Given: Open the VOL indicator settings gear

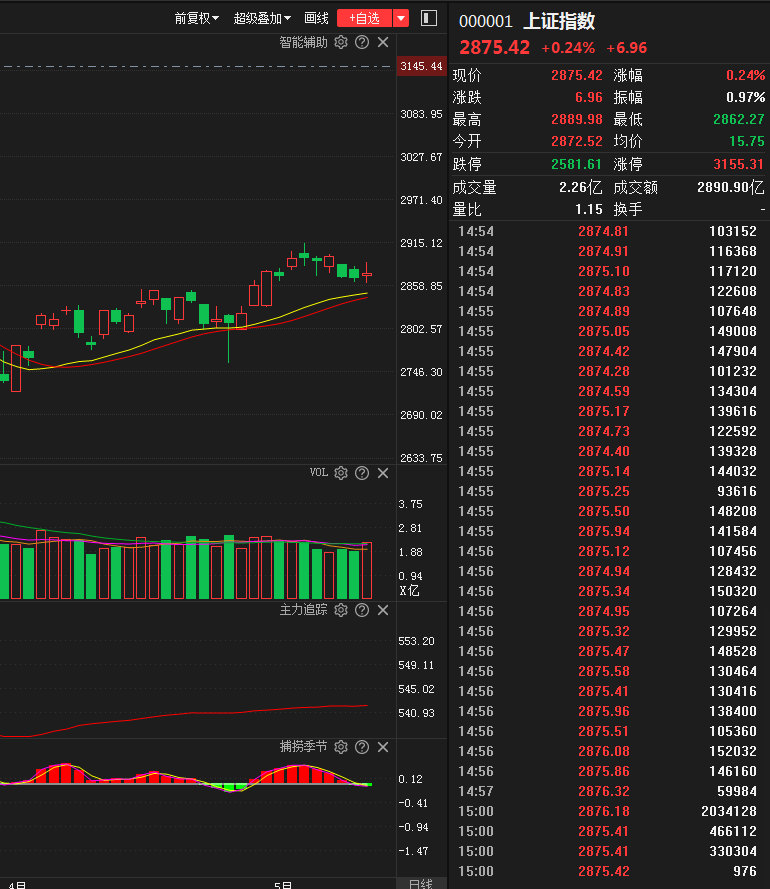Looking at the screenshot, I should tap(341, 473).
